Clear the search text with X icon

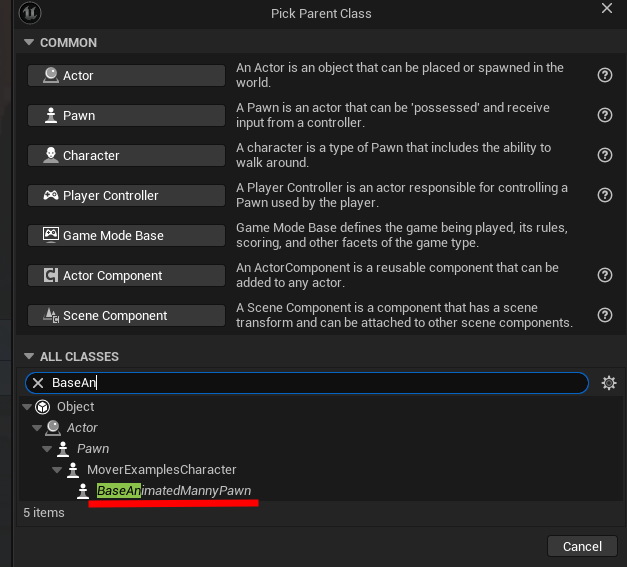click(38, 383)
